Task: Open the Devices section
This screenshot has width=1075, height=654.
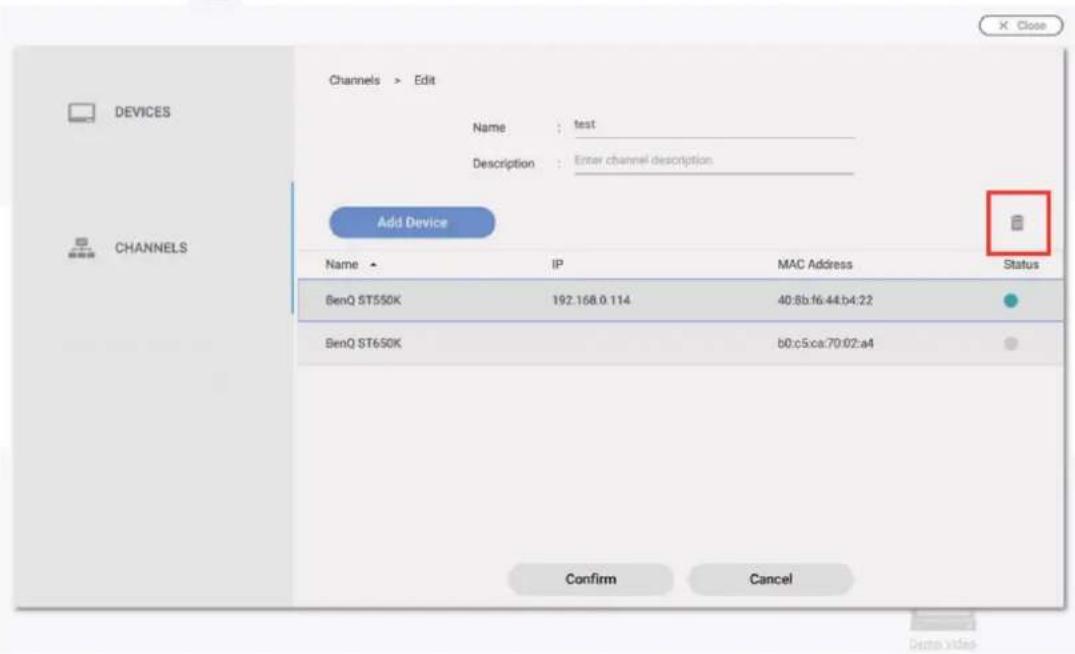Action: (x=119, y=112)
